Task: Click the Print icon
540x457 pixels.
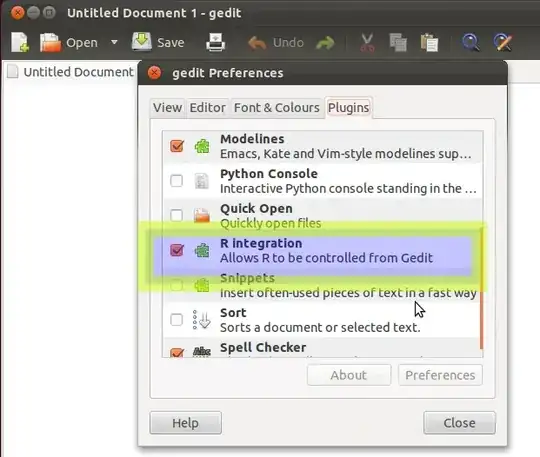Action: (x=216, y=42)
